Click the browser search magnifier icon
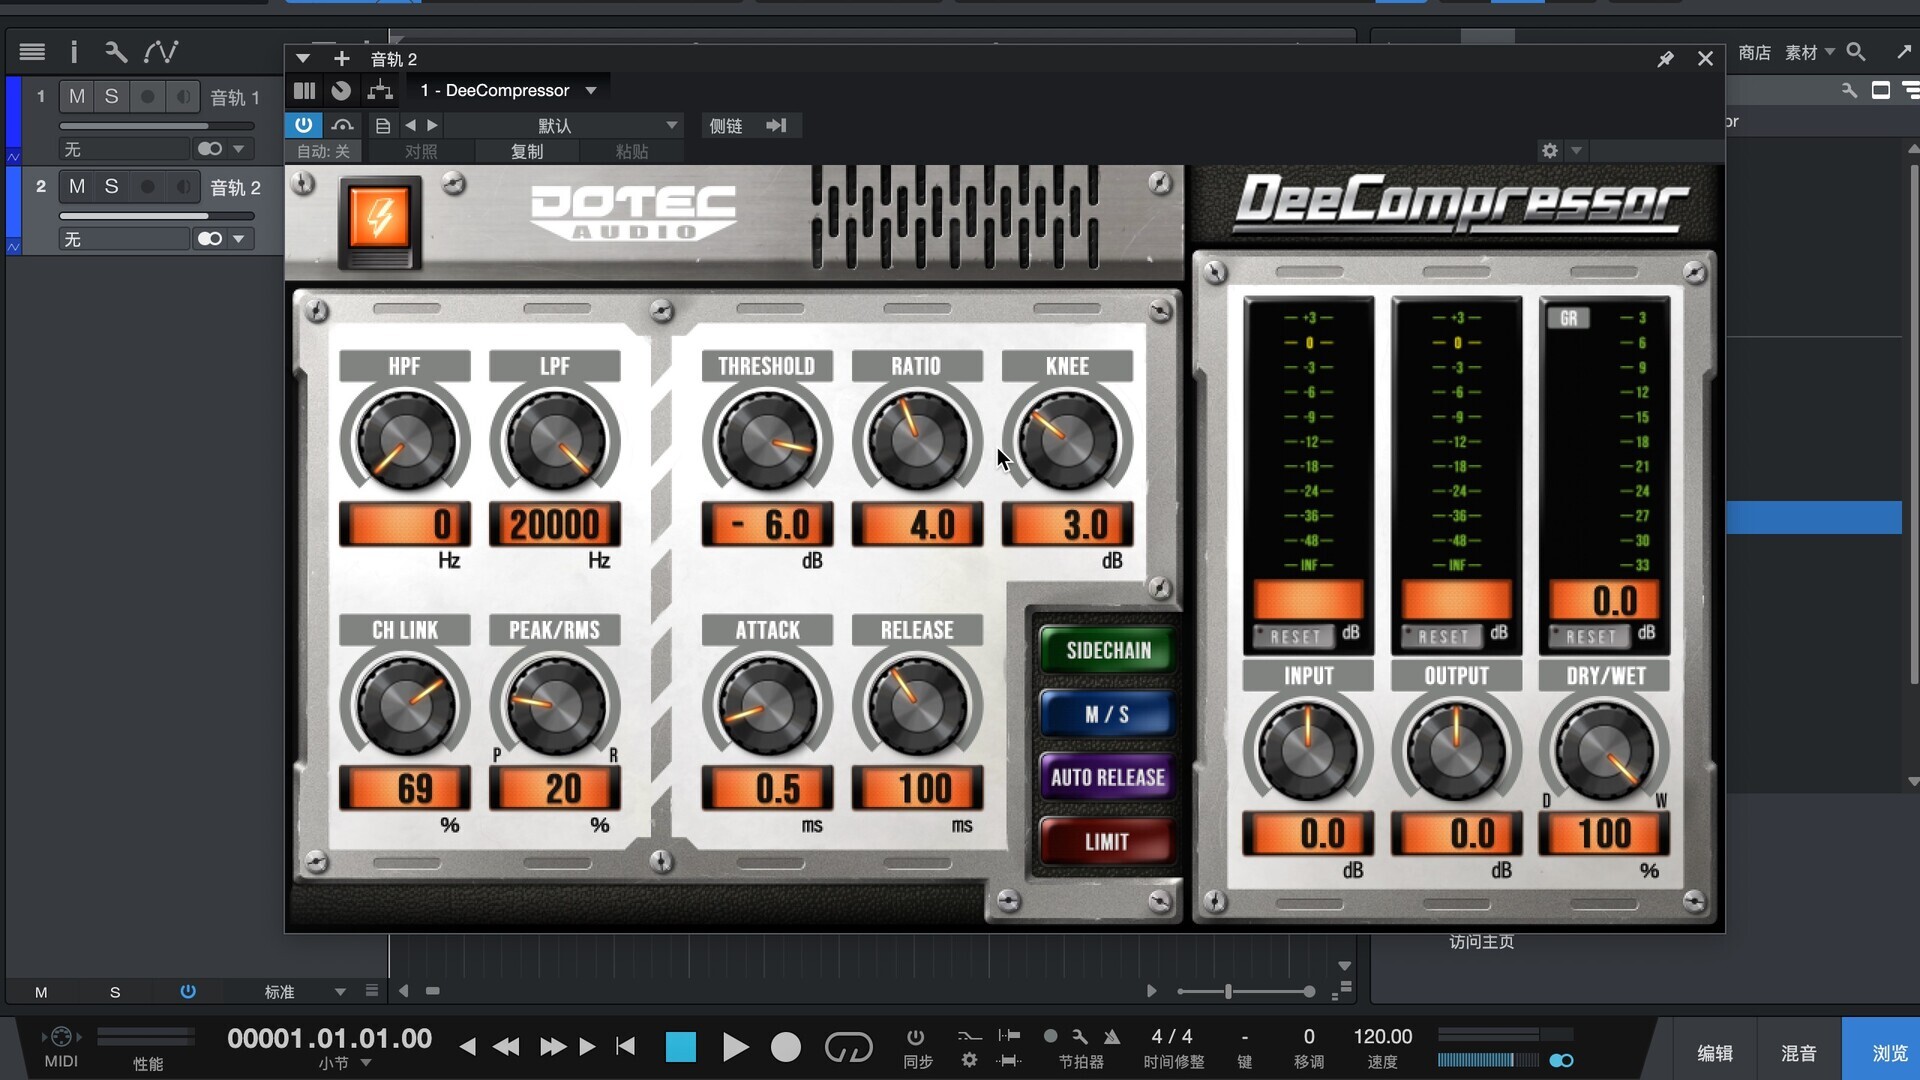 (1856, 52)
